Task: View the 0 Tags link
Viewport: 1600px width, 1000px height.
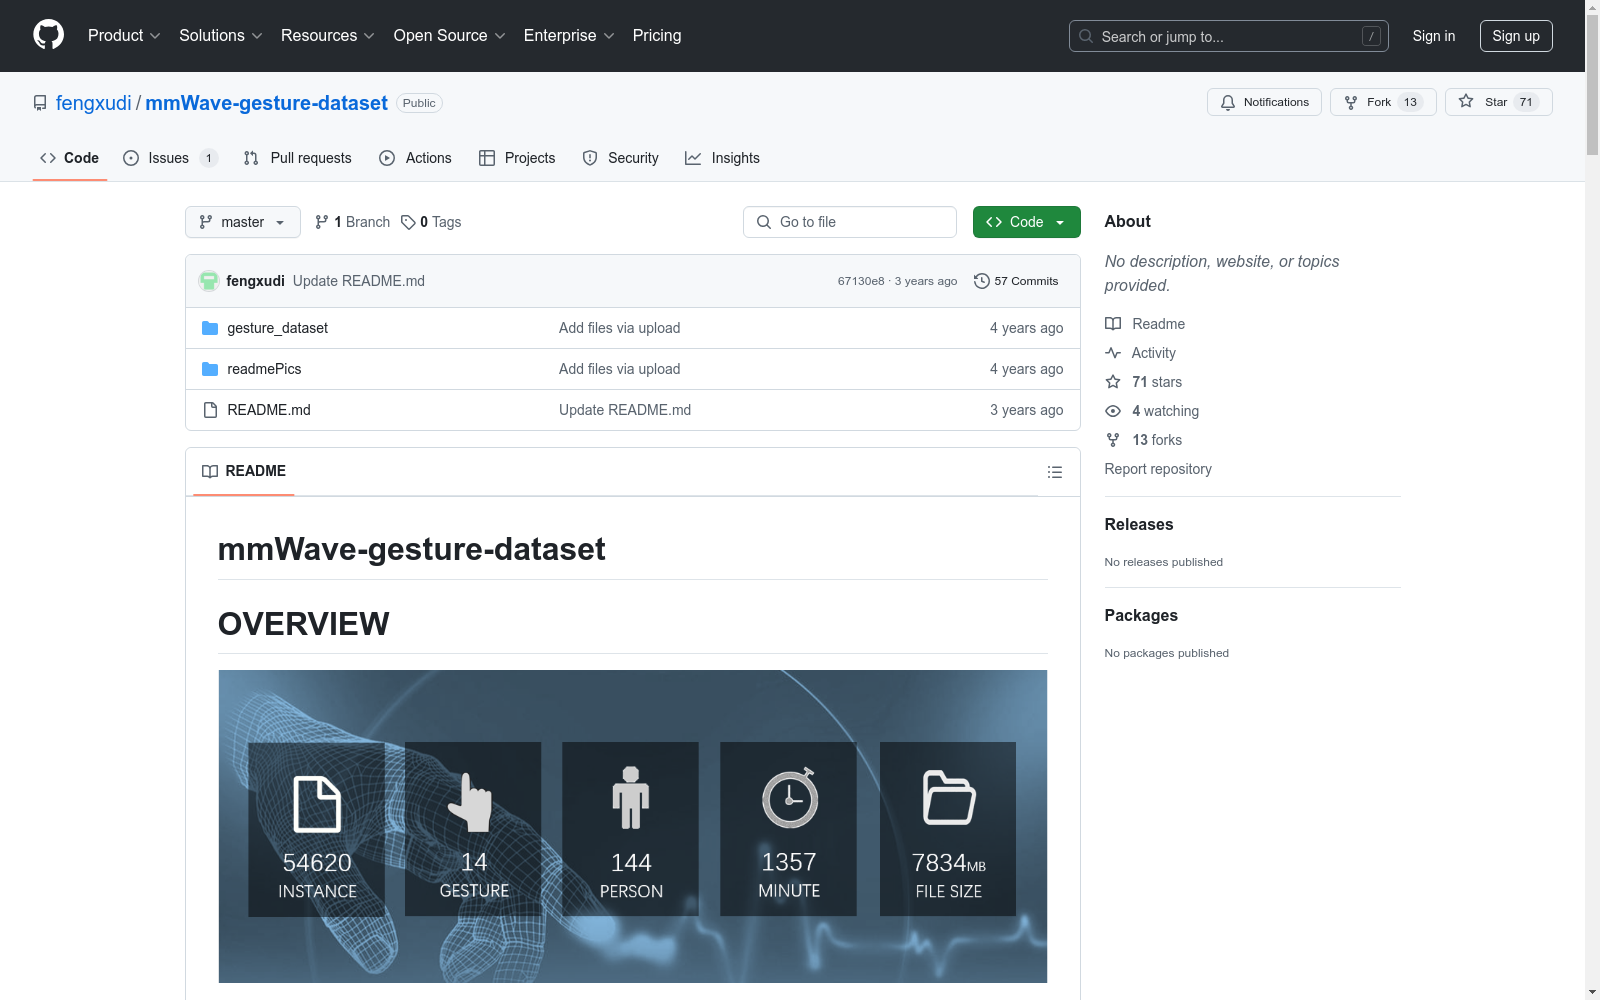Action: [x=431, y=222]
